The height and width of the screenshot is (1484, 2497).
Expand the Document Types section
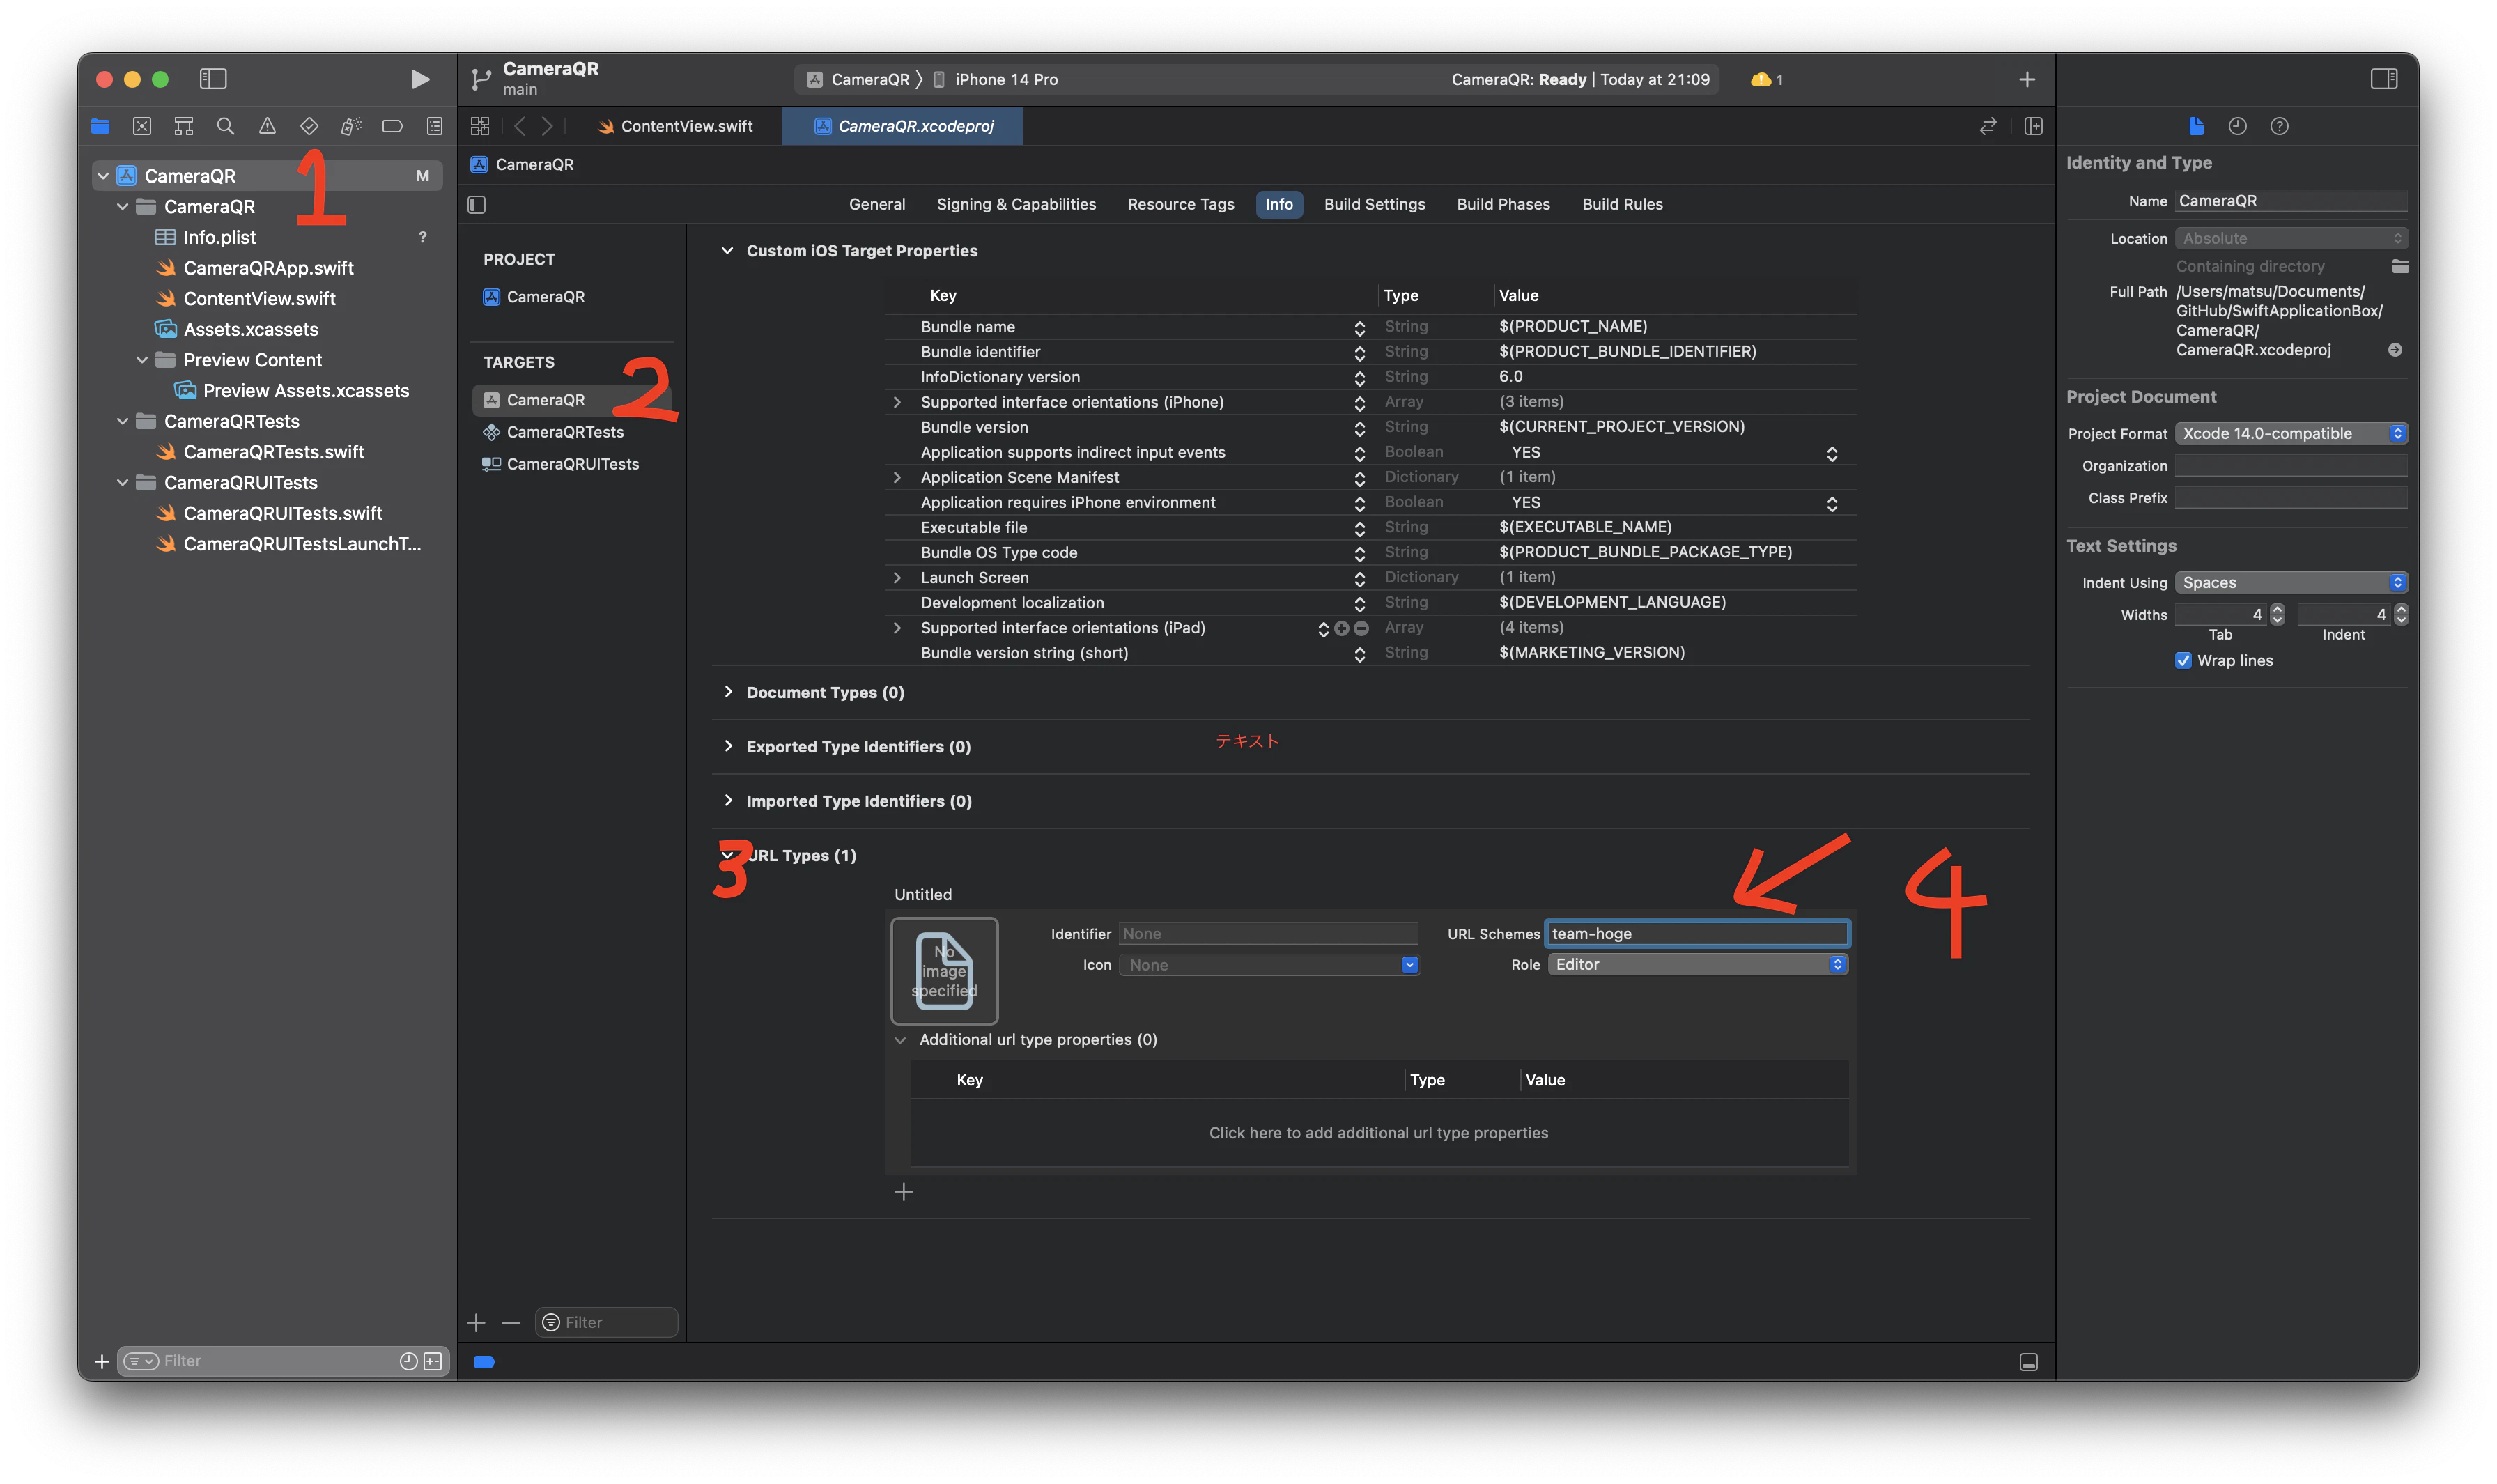pos(728,692)
